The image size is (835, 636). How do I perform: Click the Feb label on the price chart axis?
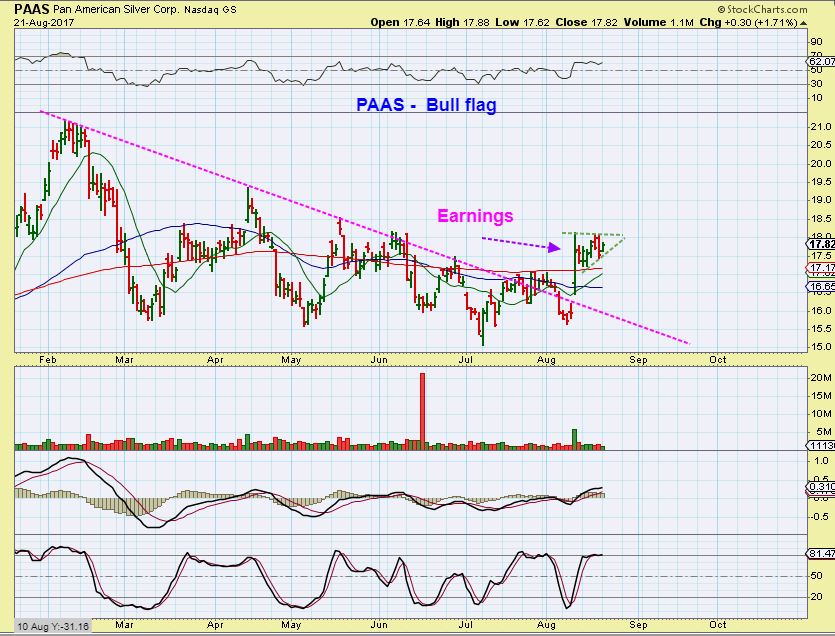pyautogui.click(x=48, y=360)
